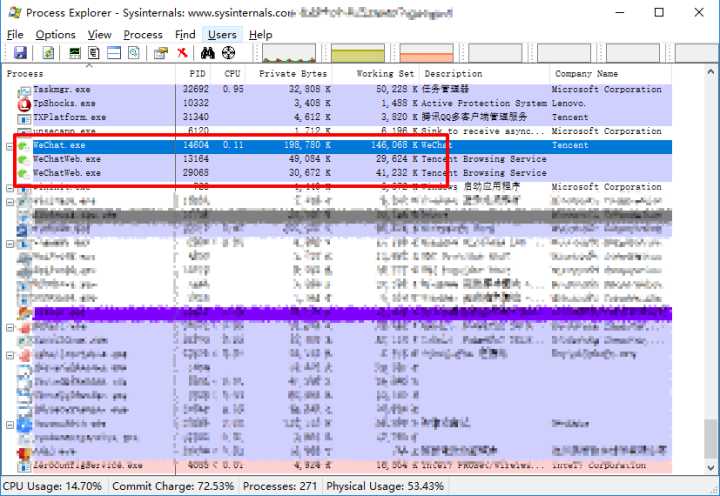Open the View menu
Image resolution: width=720 pixels, height=496 pixels.
click(x=100, y=35)
